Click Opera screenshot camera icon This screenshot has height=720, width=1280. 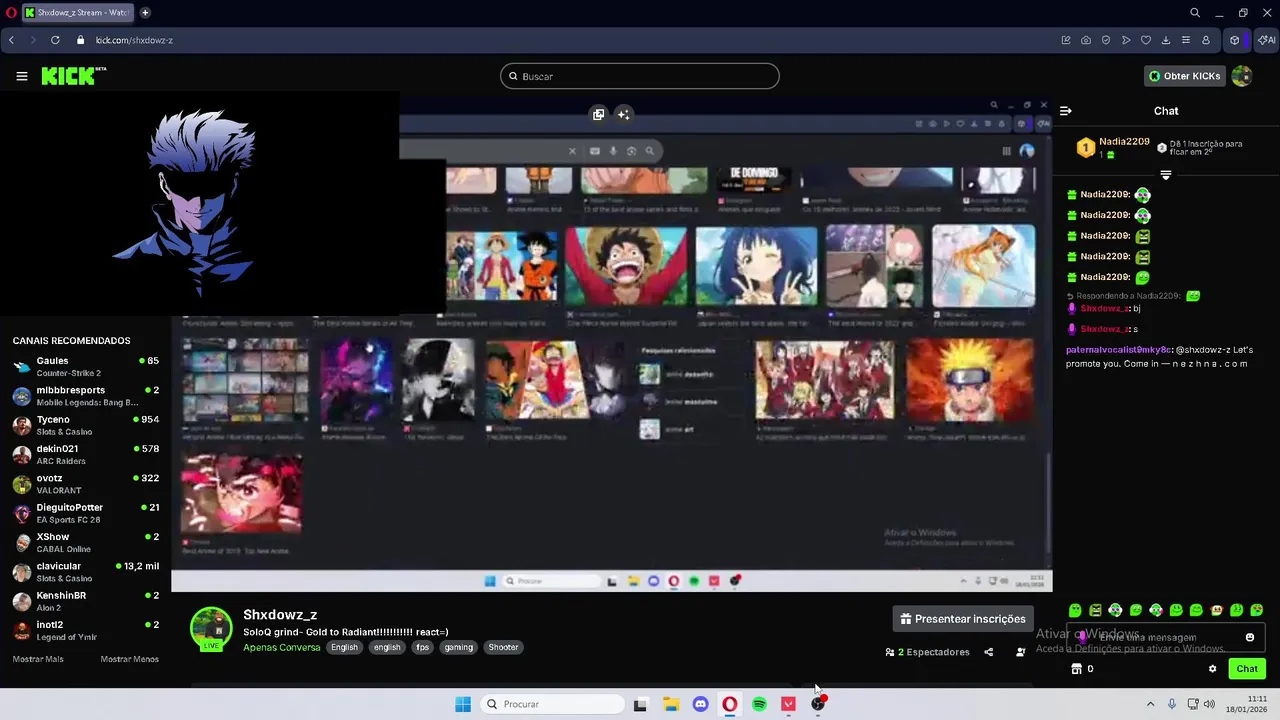(x=1086, y=40)
